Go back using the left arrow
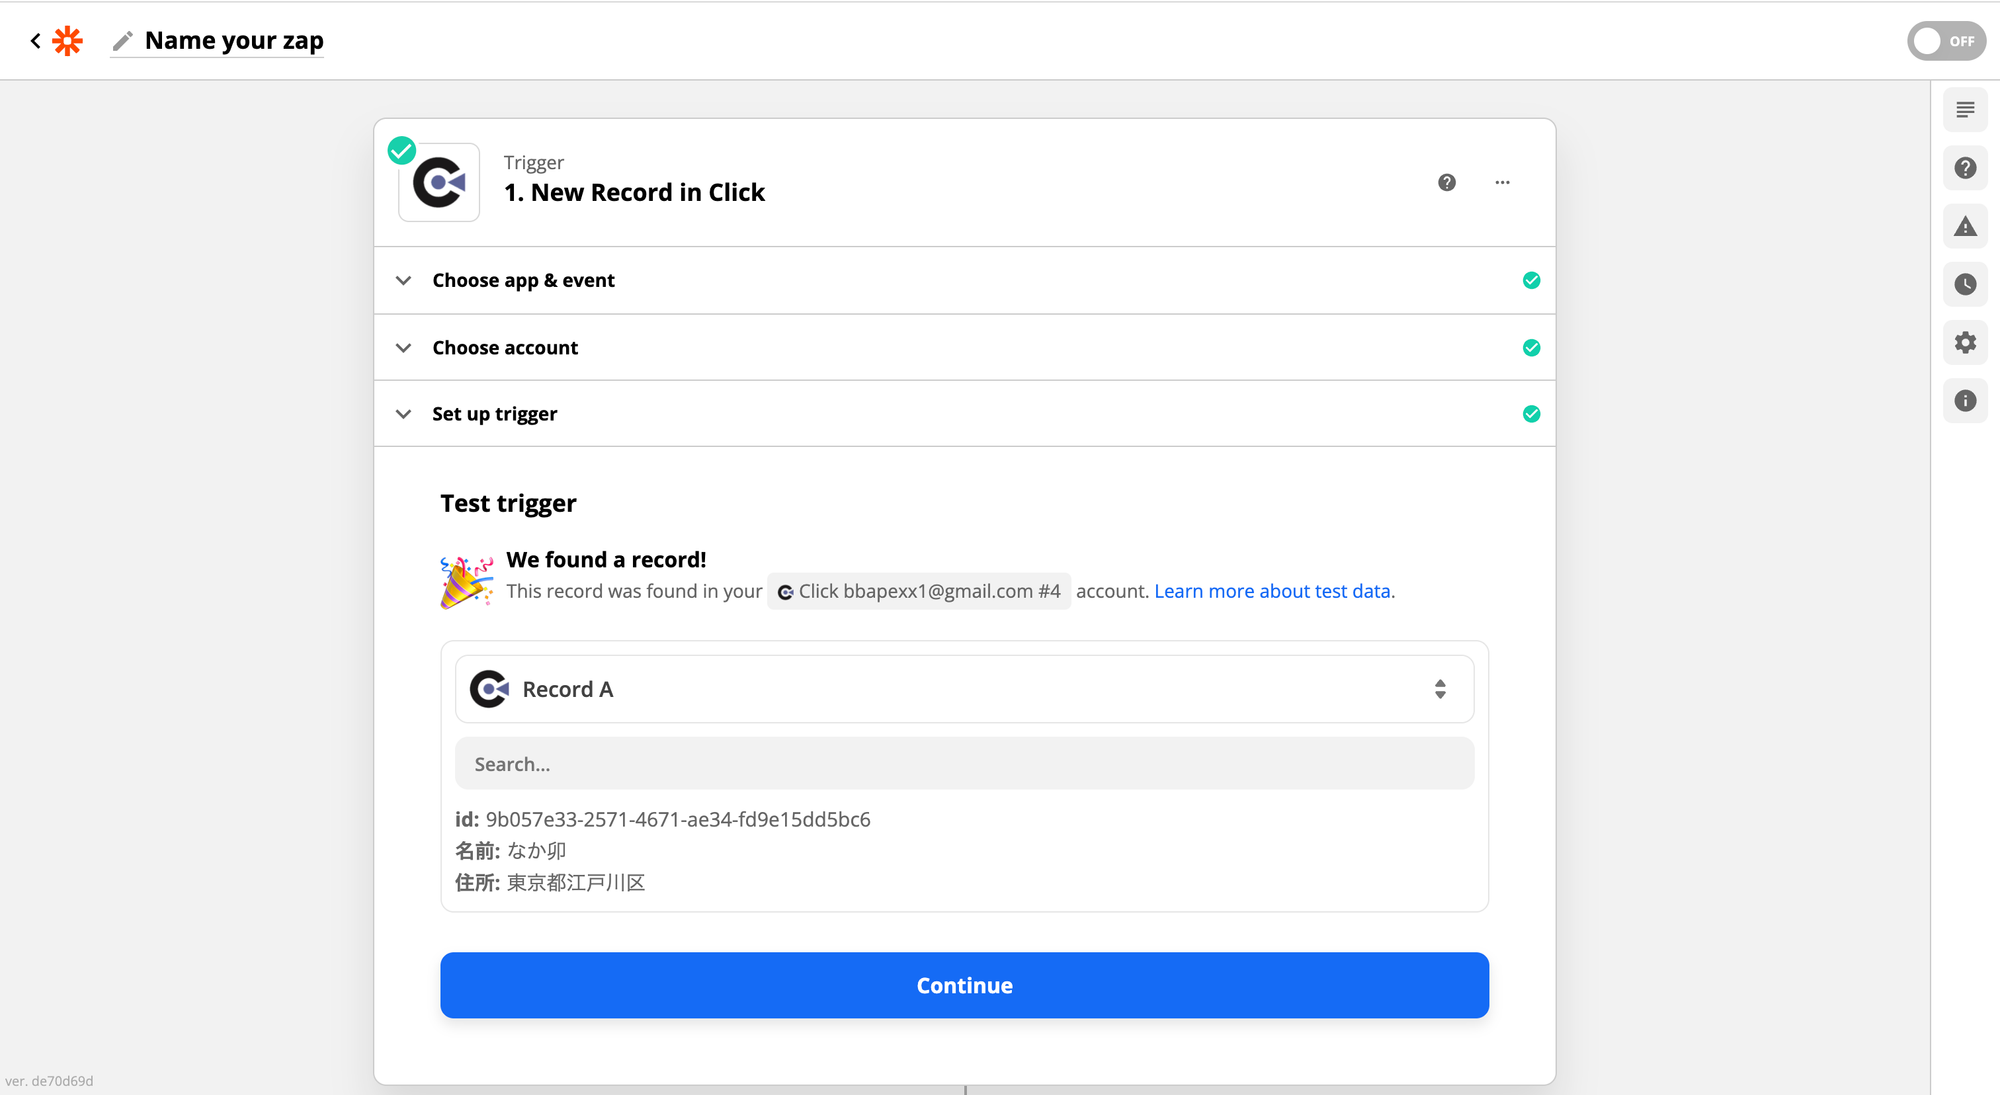Viewport: 2000px width, 1095px height. [x=36, y=41]
